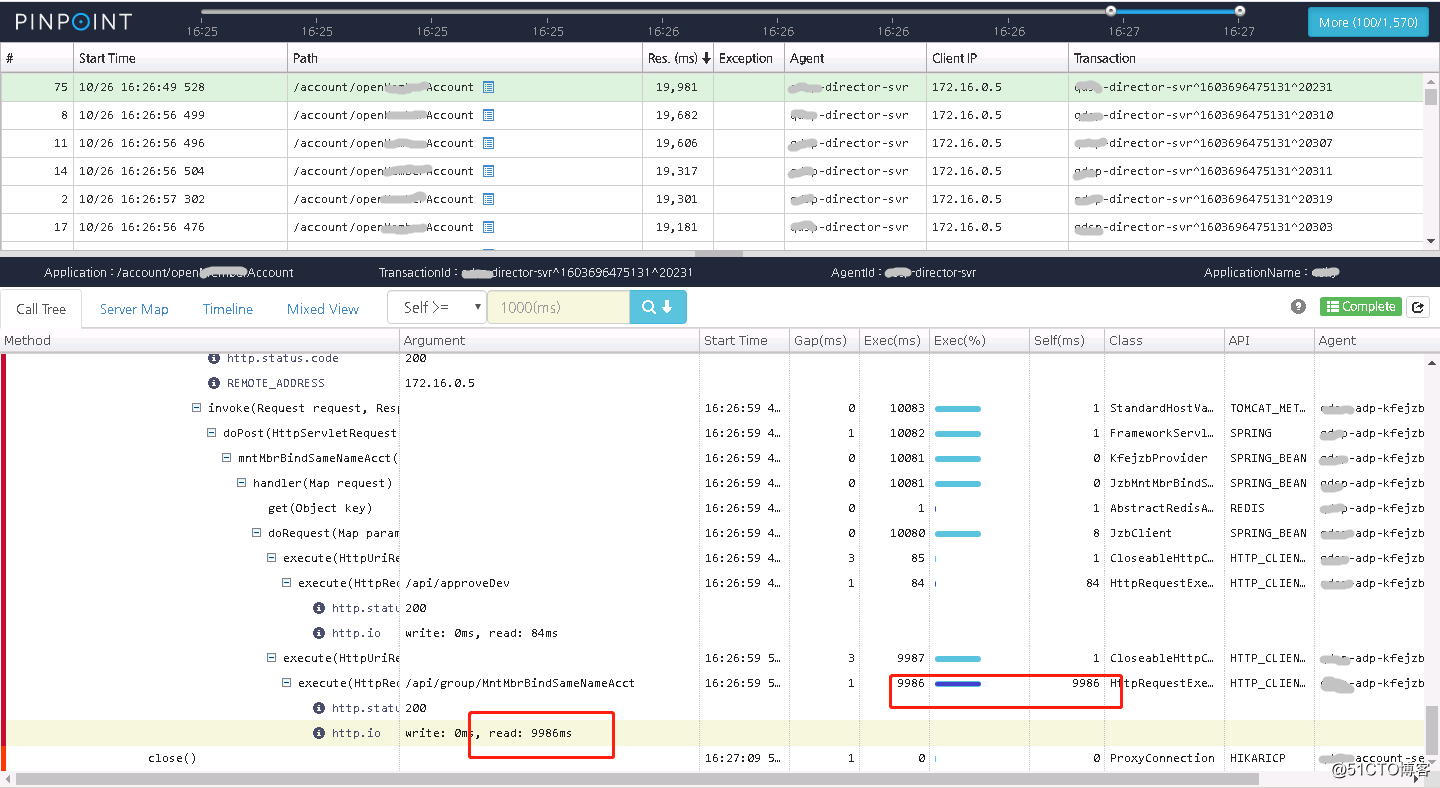Image resolution: width=1440 pixels, height=788 pixels.
Task: Click the response time 19,317 cell
Action: [x=677, y=171]
